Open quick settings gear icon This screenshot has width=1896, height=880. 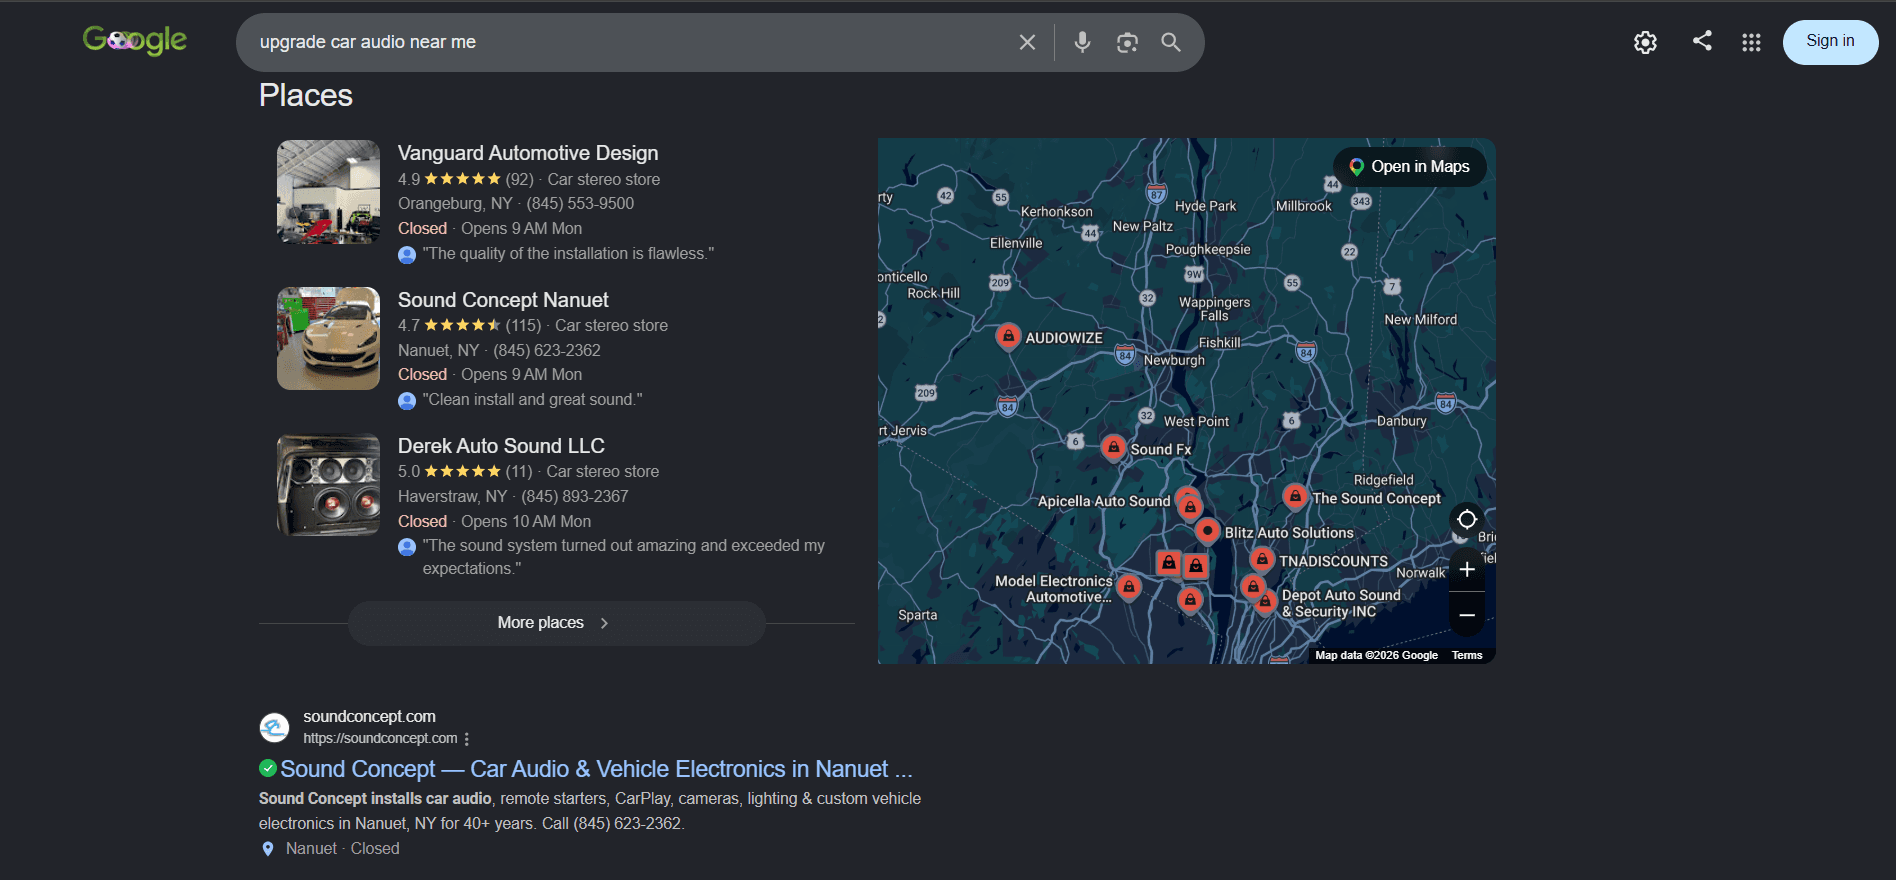point(1645,42)
